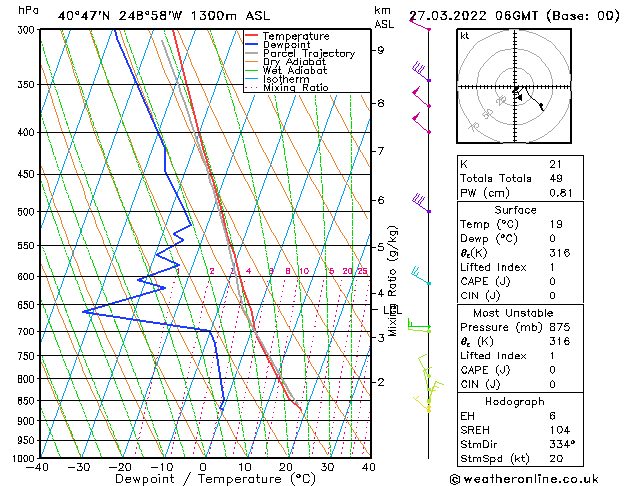This screenshot has width=629, height=486.
Task: Click the '500' pressure axis label
Action: [x=28, y=212]
